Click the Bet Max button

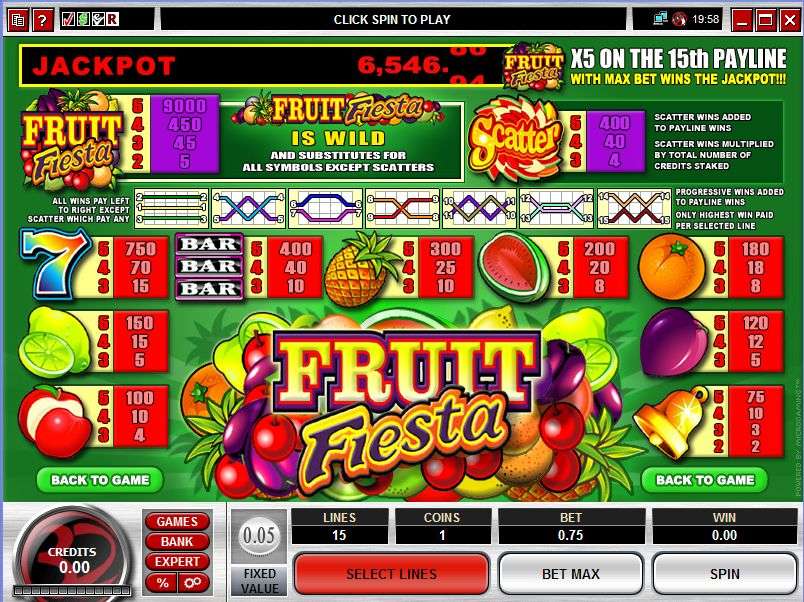click(x=571, y=574)
